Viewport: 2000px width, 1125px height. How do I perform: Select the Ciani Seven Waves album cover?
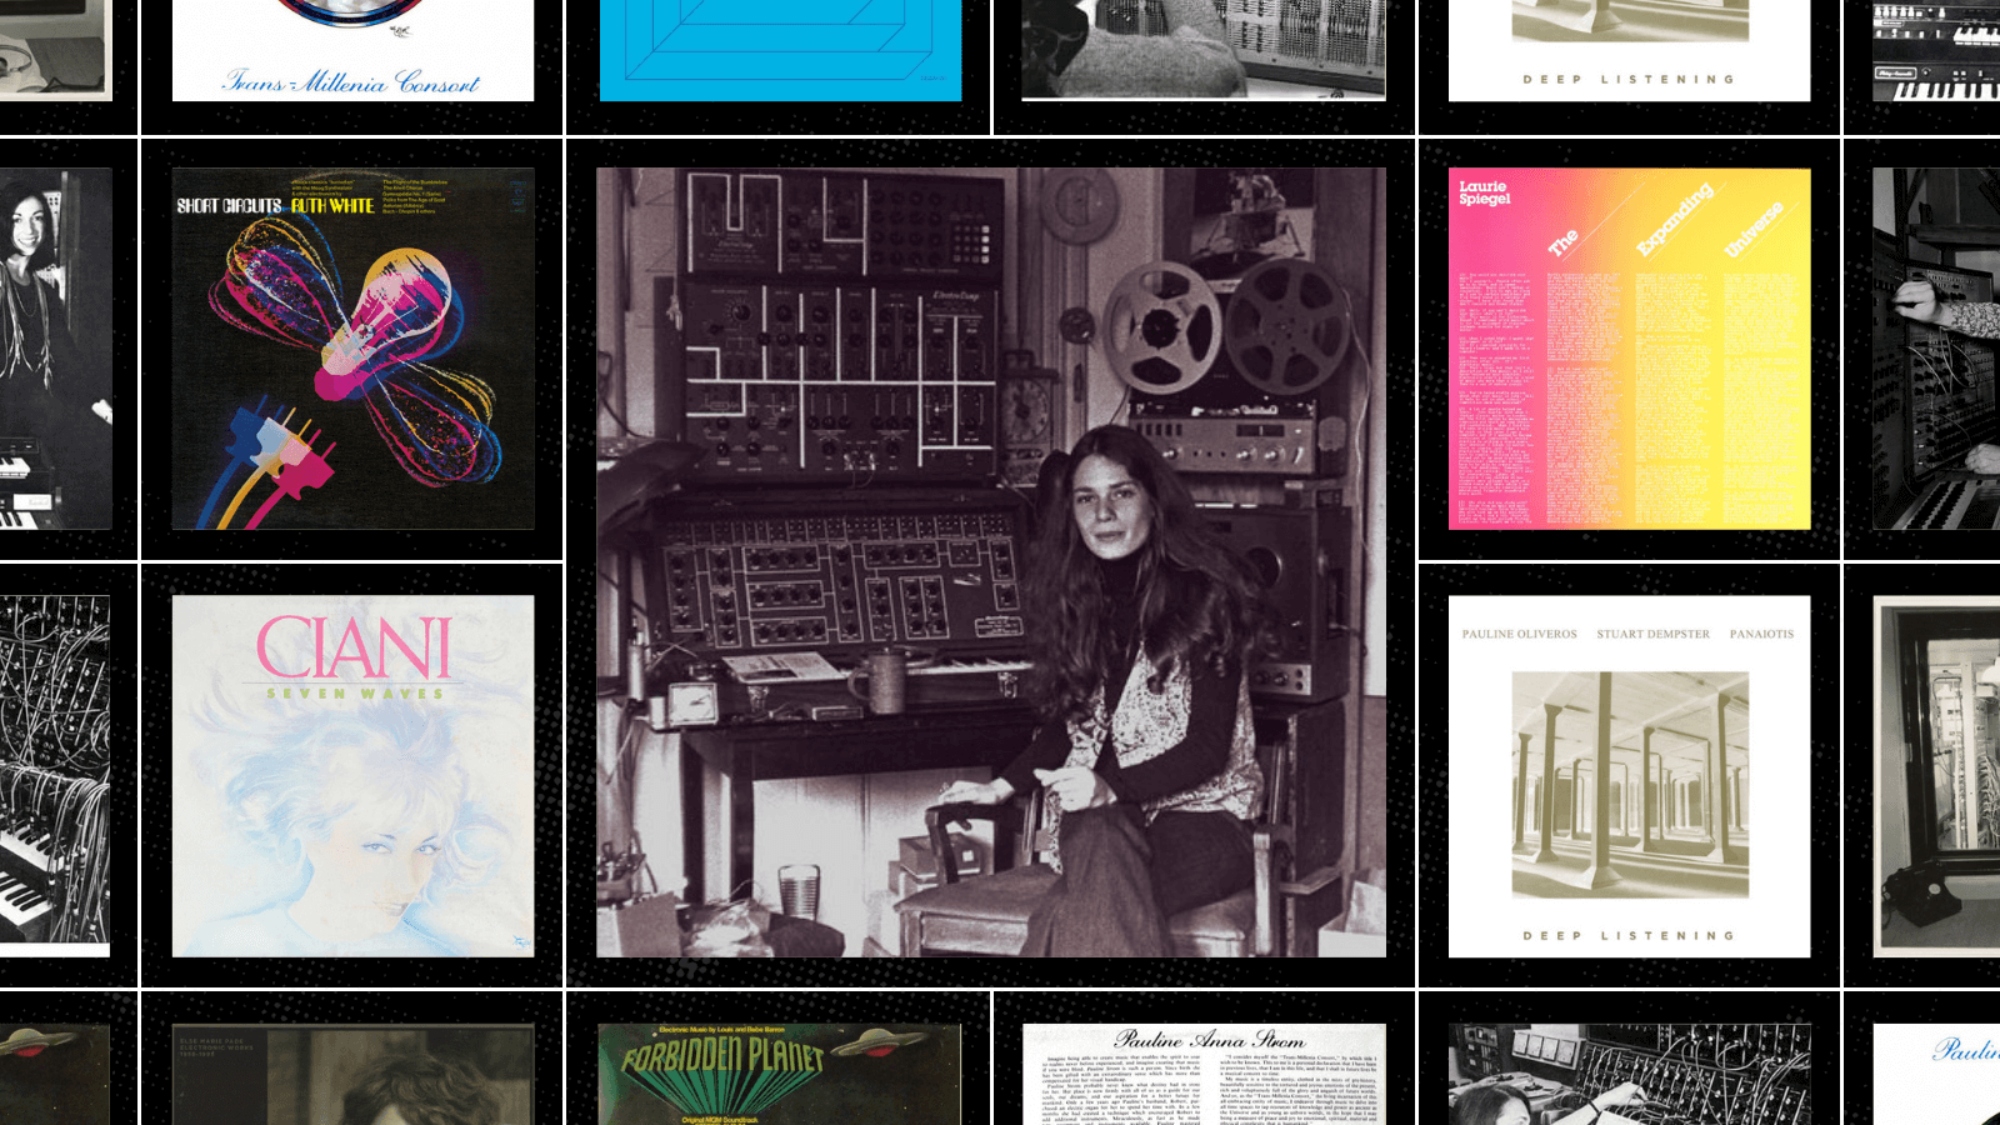(x=353, y=776)
